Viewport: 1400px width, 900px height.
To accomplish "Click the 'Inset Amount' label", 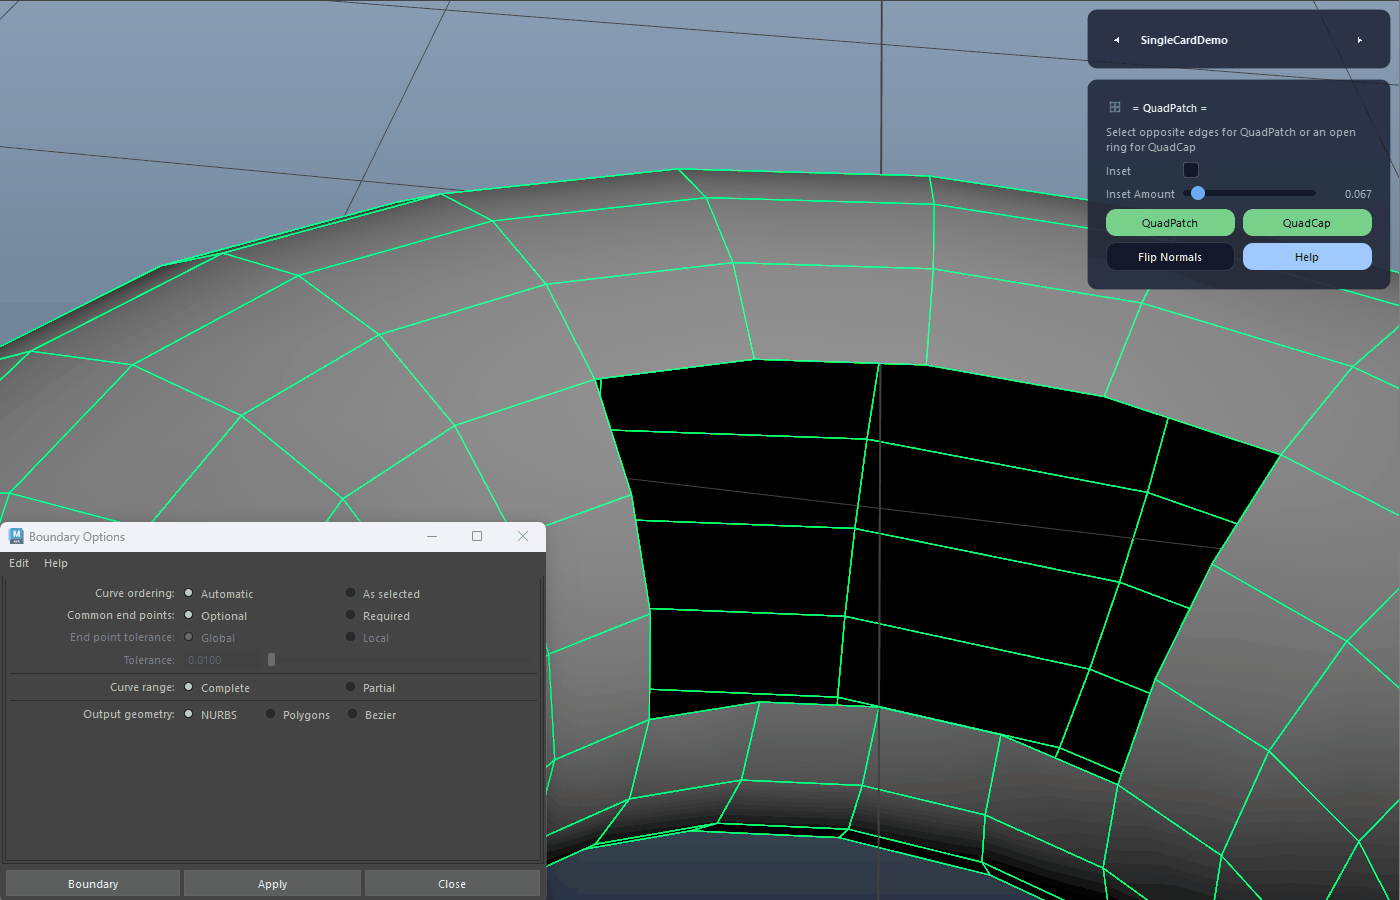I will tap(1140, 194).
